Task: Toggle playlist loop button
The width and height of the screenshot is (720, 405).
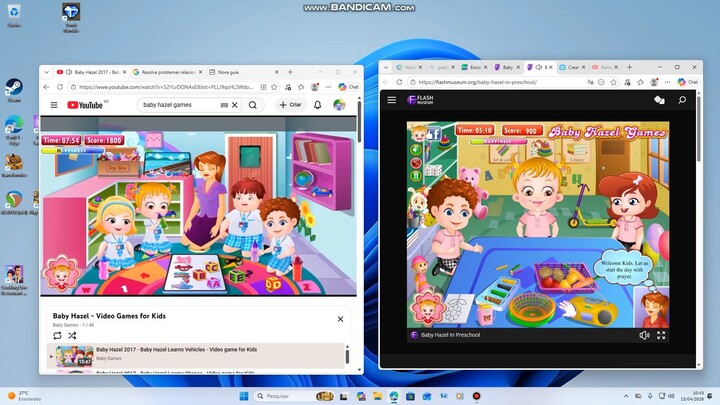Action: click(x=57, y=336)
